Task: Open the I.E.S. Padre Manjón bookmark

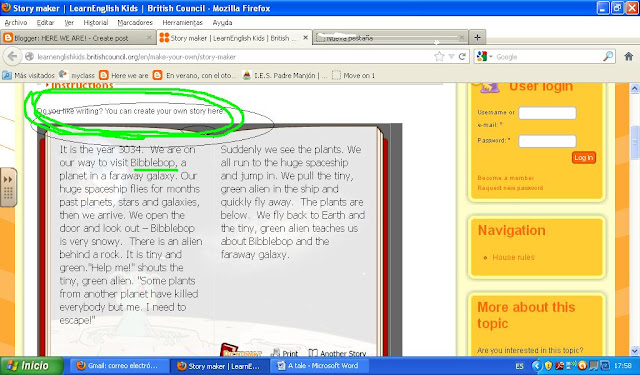Action: [285, 75]
